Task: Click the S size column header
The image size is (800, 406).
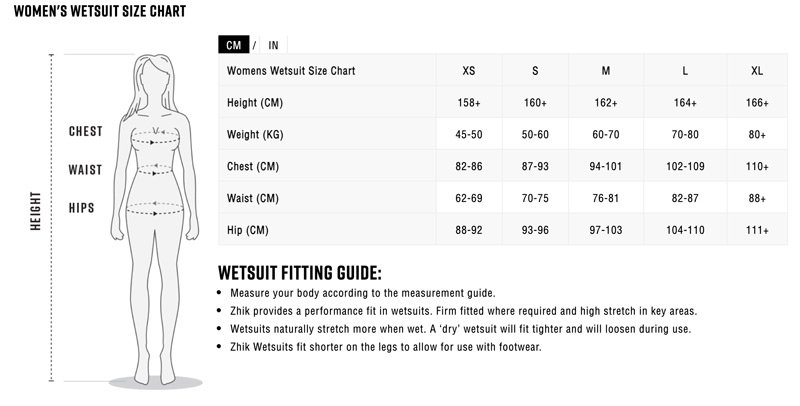Action: tap(535, 71)
